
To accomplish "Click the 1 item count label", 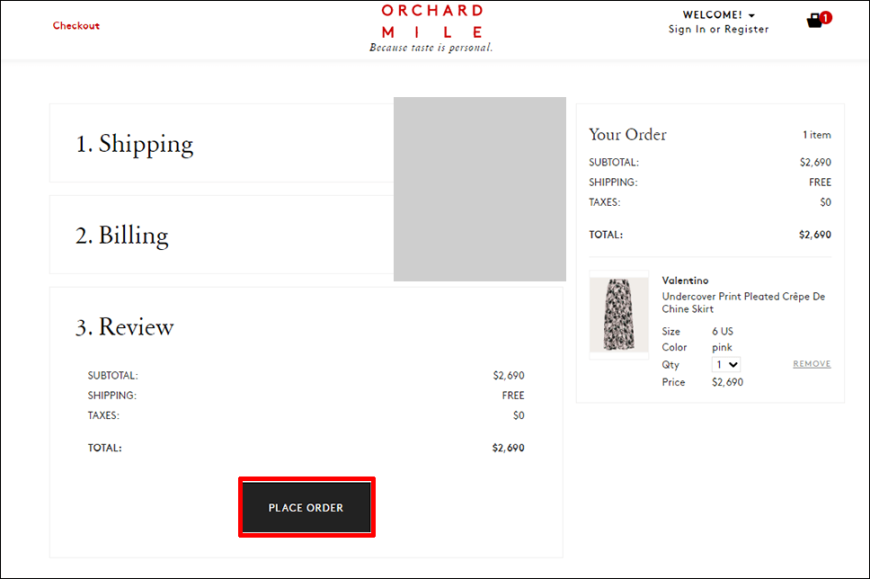I will click(817, 135).
